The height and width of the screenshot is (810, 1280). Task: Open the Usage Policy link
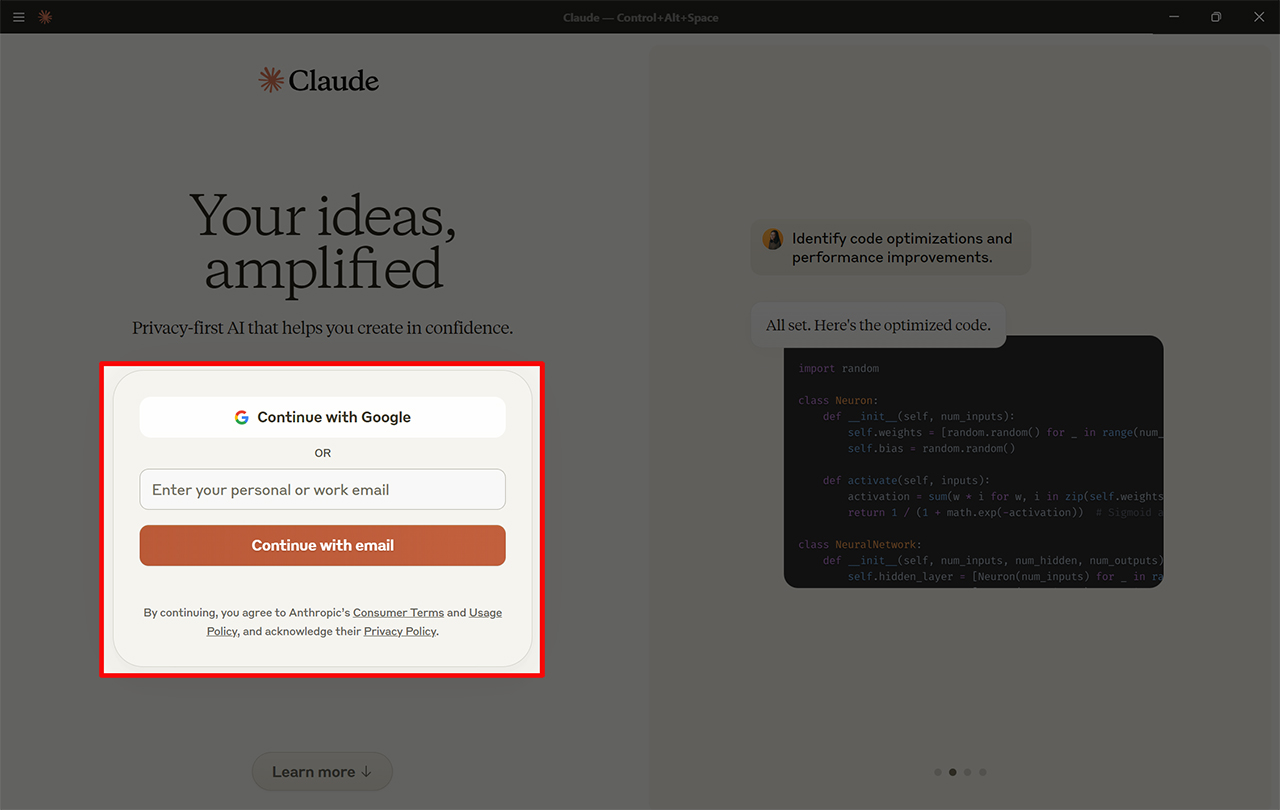(485, 612)
